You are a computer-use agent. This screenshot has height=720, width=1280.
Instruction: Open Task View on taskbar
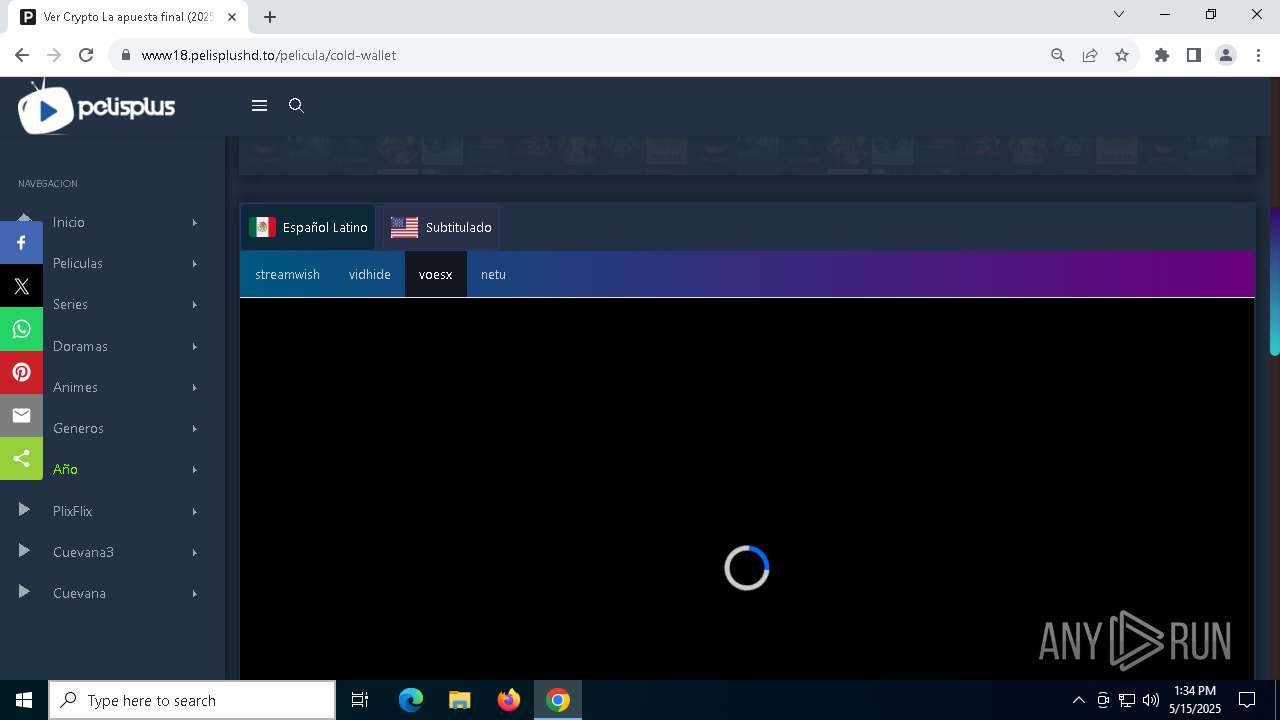360,700
